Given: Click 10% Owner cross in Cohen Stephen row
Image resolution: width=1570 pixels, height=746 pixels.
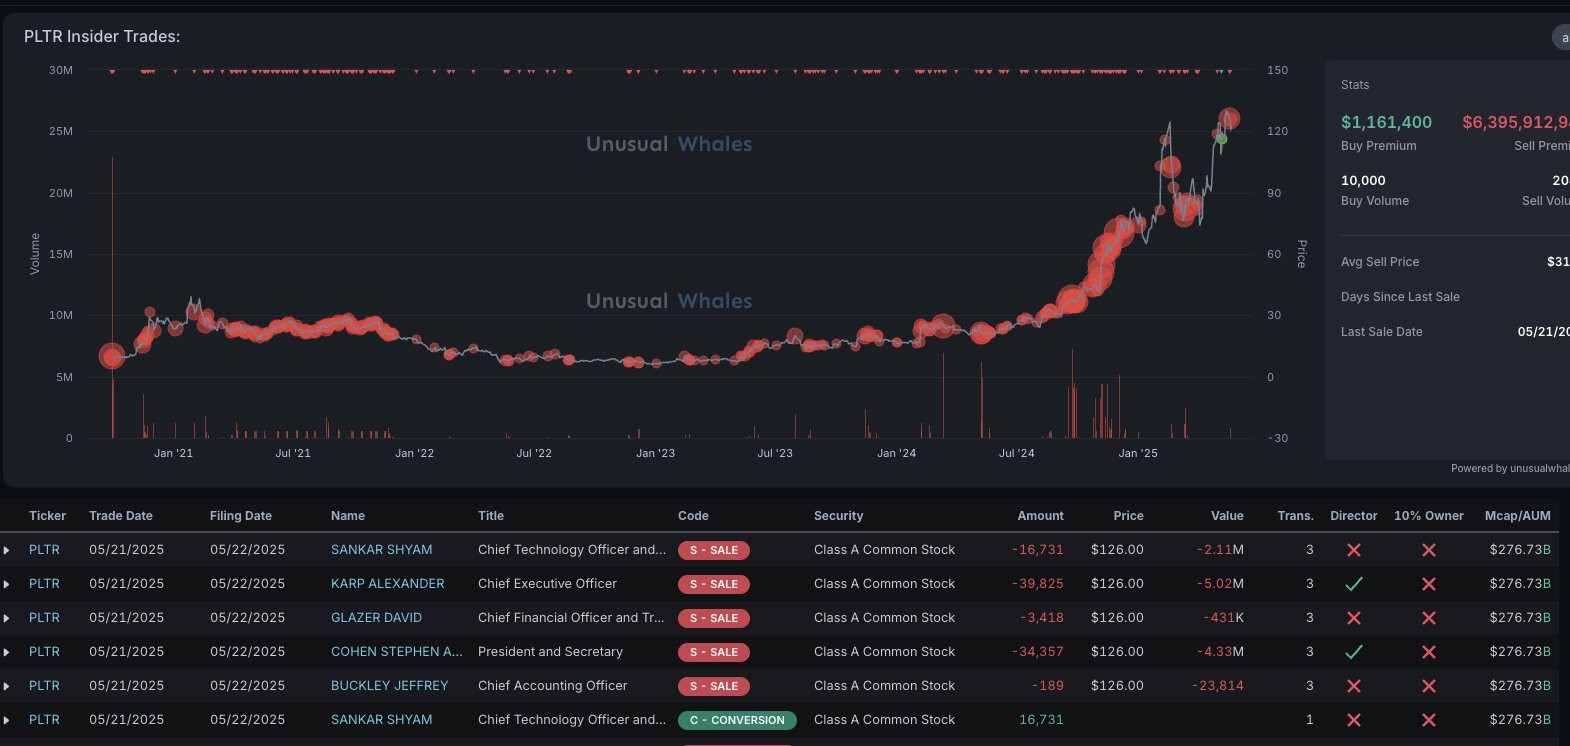Looking at the screenshot, I should click(1429, 652).
